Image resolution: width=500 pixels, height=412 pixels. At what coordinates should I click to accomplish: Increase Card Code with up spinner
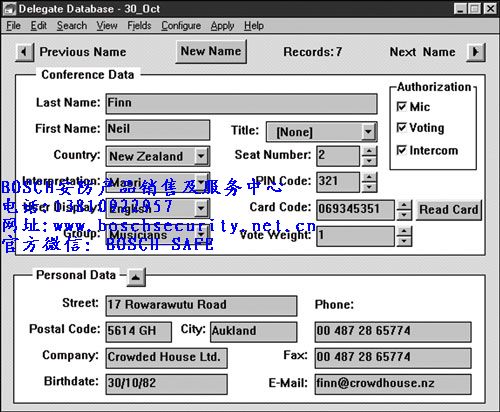[x=404, y=205]
